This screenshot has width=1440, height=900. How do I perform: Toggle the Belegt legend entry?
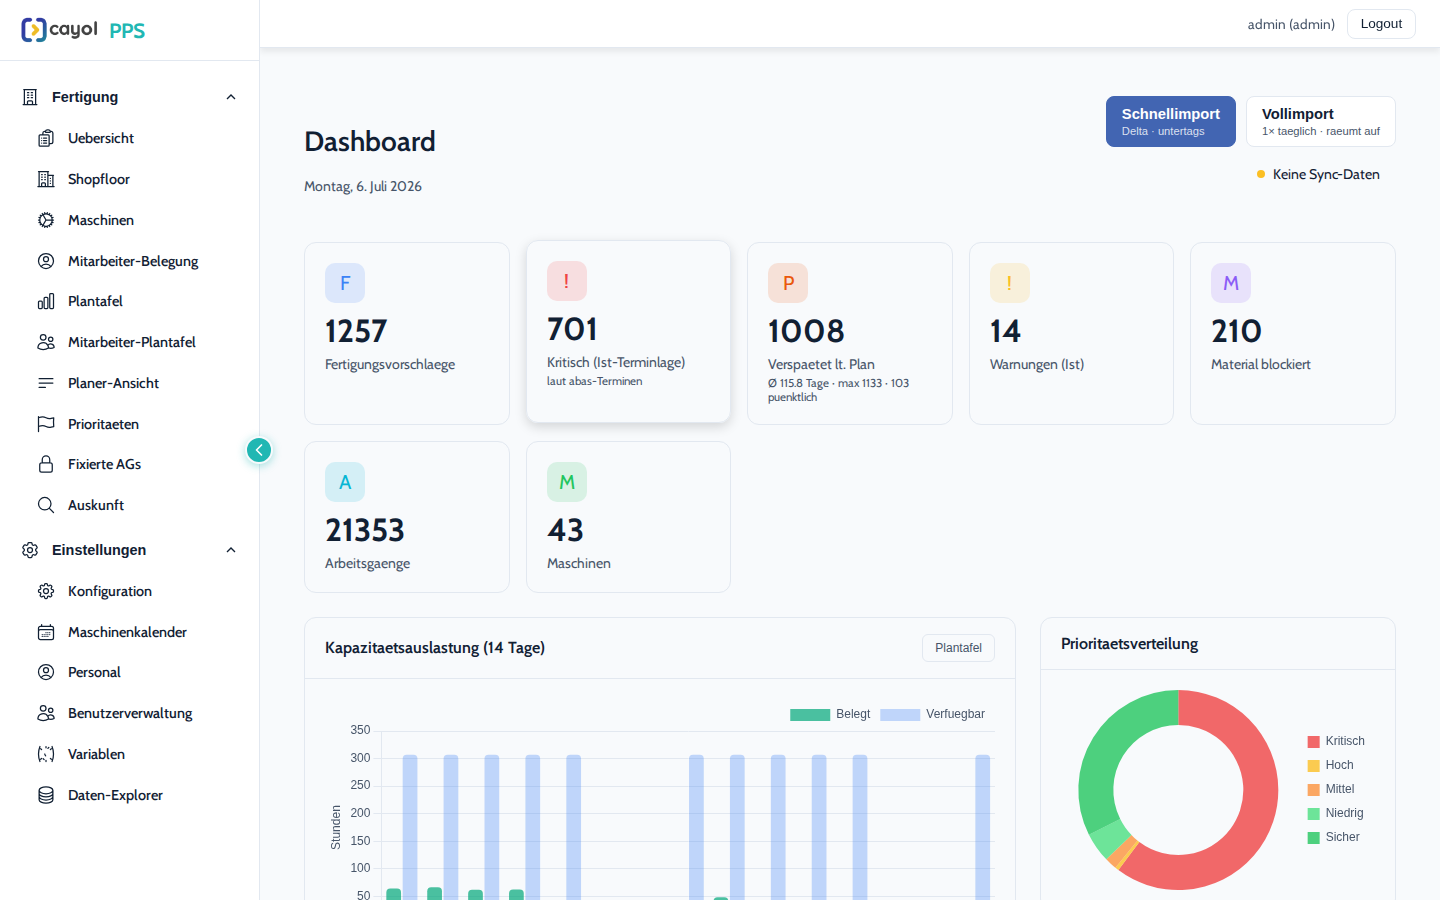pyautogui.click(x=830, y=714)
